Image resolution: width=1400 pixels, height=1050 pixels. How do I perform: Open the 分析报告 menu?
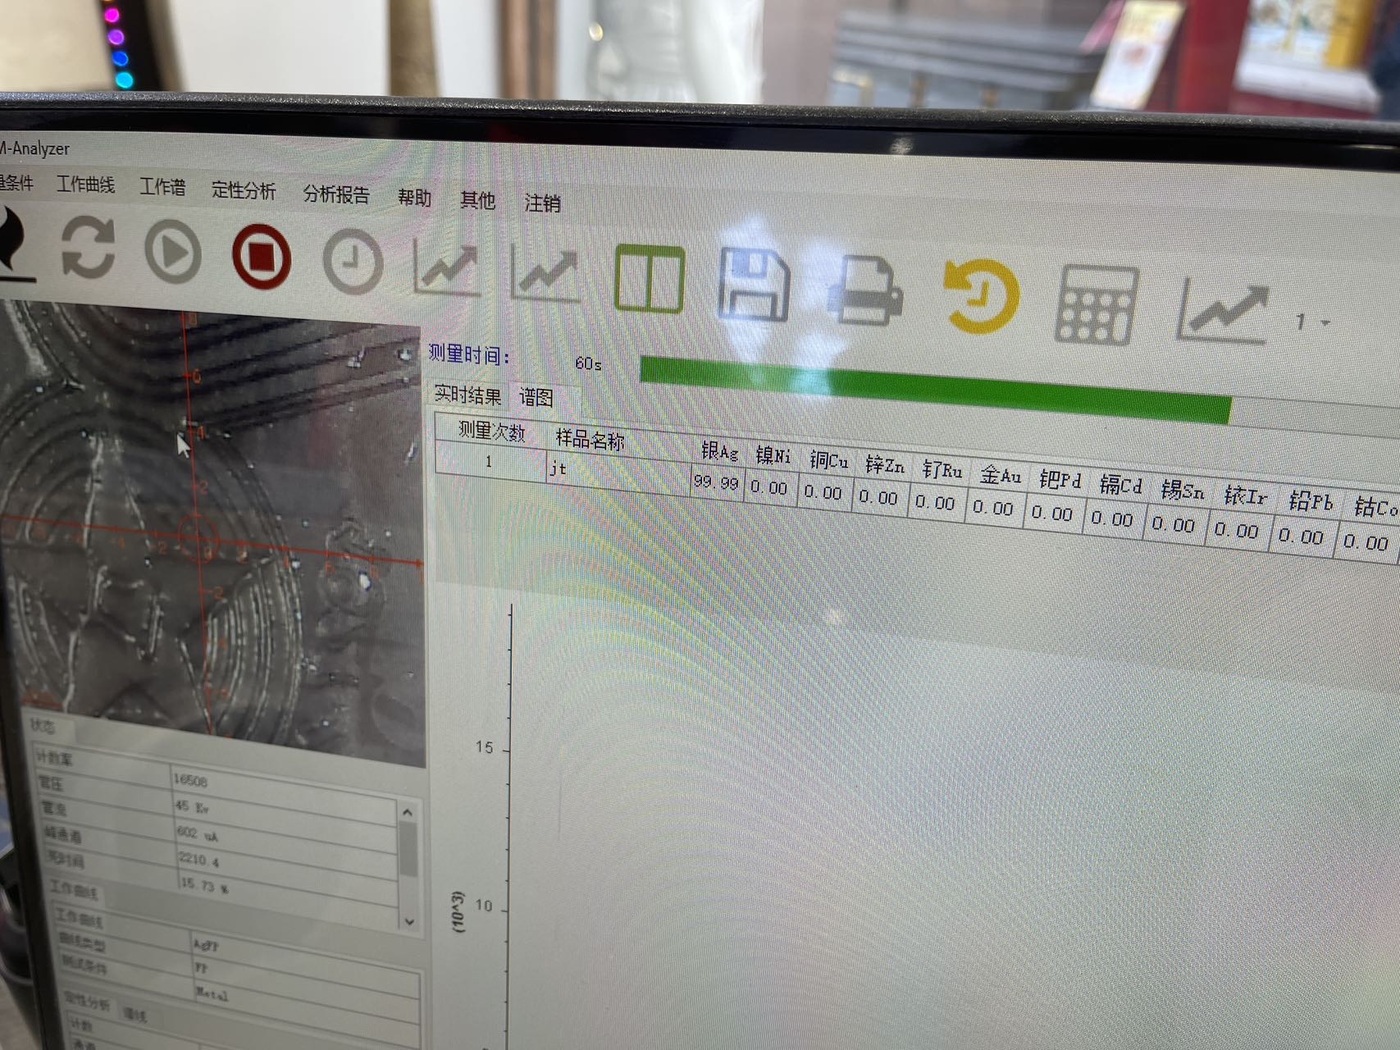coord(336,194)
